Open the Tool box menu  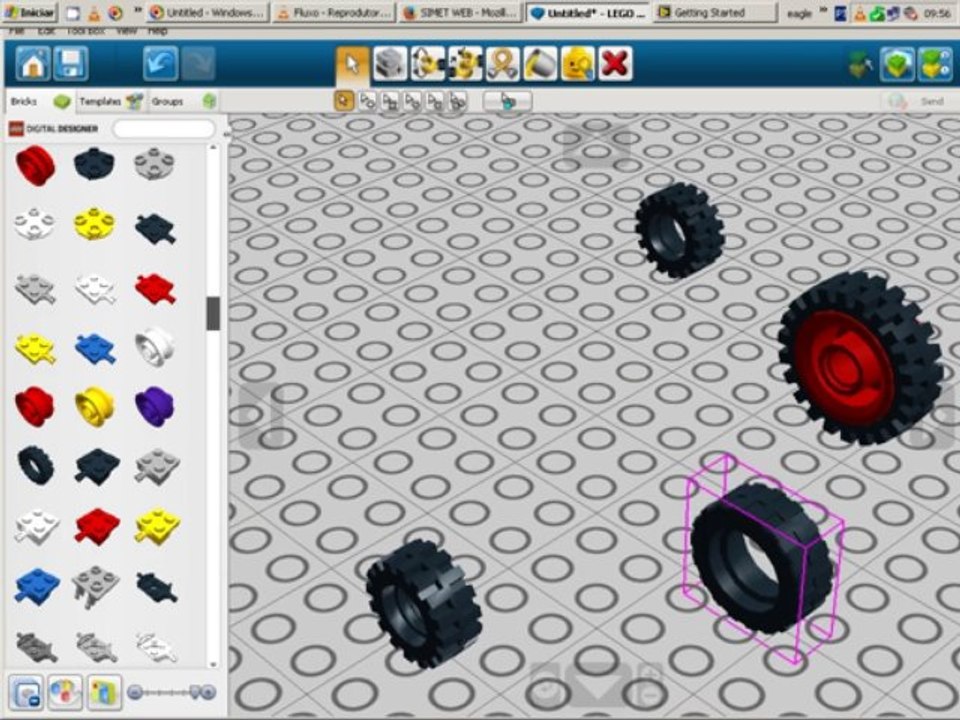[86, 31]
